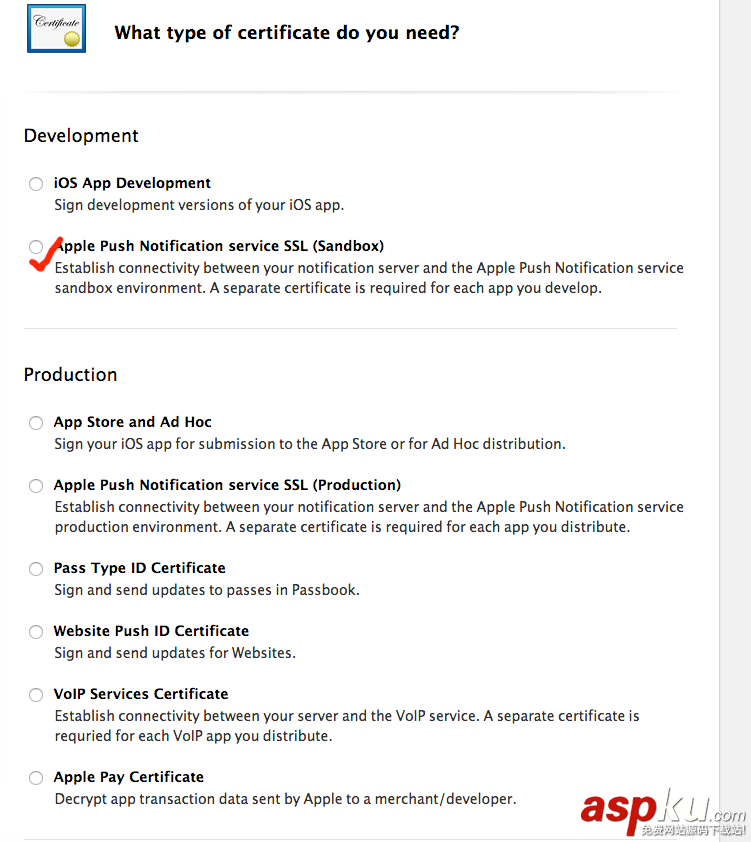Select the Pass Type ID Certificate radio button

[36, 569]
